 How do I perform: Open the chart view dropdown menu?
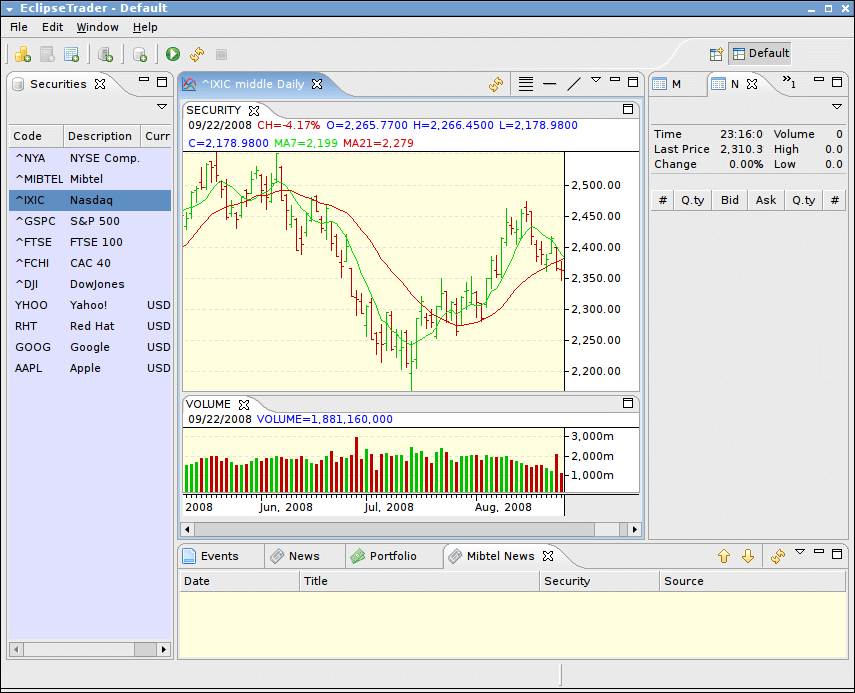(596, 80)
